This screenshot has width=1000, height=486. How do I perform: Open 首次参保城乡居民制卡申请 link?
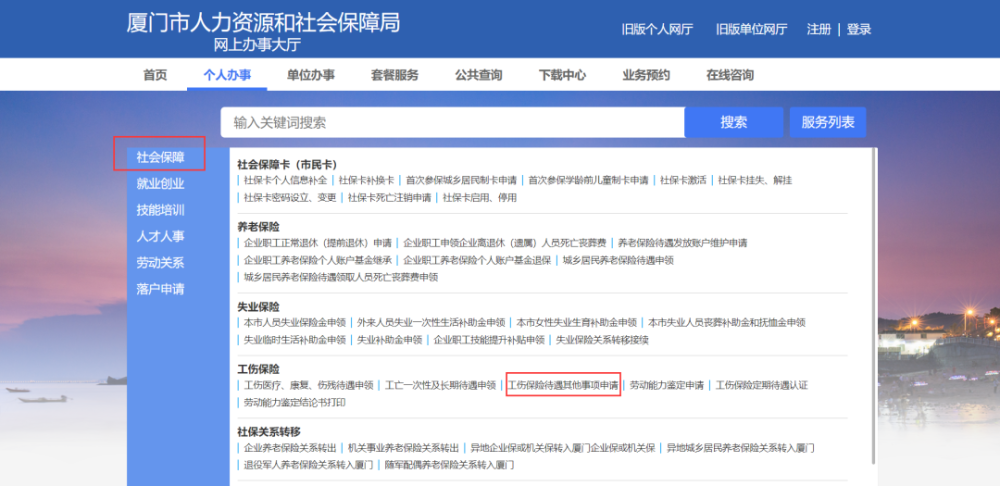tap(461, 180)
